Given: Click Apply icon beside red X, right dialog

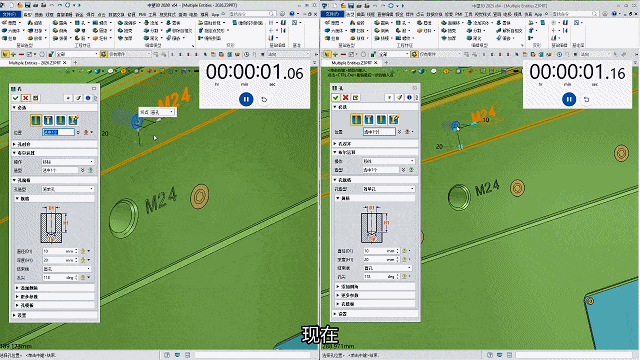Looking at the screenshot, I should point(356,97).
